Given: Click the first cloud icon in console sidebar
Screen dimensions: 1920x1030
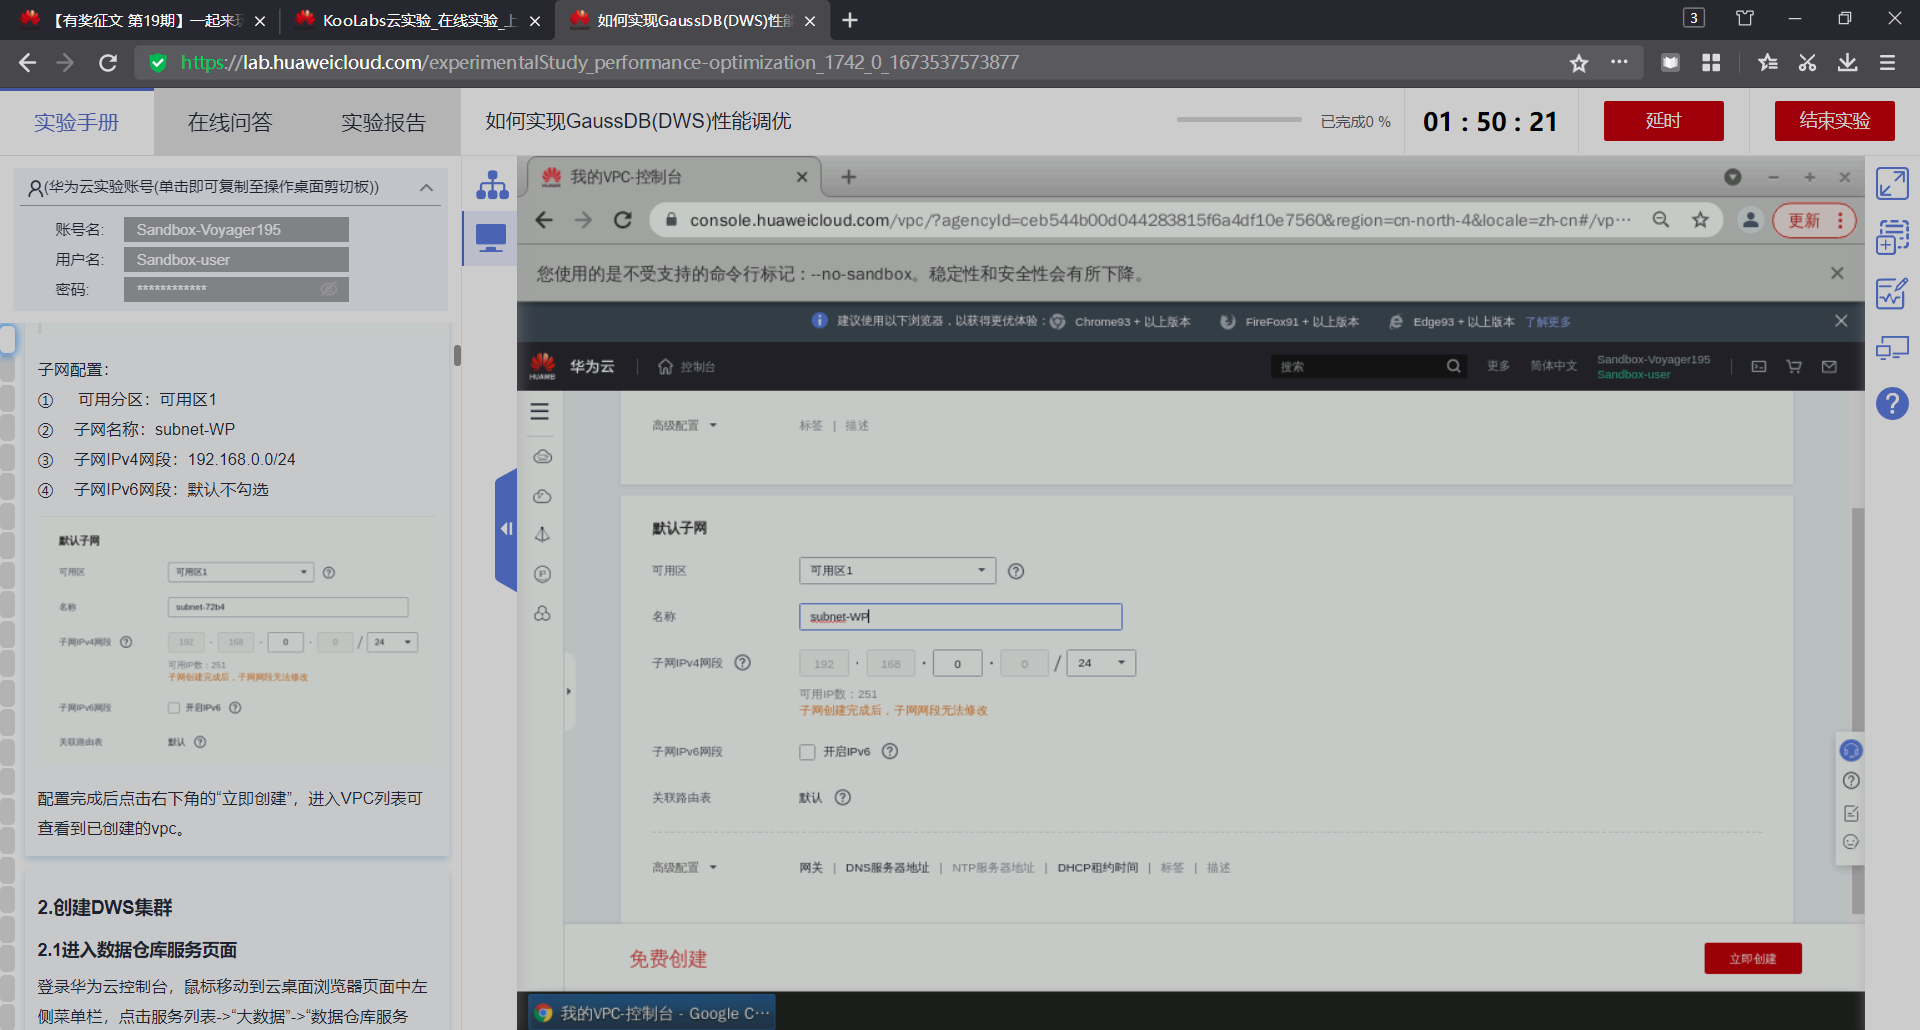Looking at the screenshot, I should point(543,457).
